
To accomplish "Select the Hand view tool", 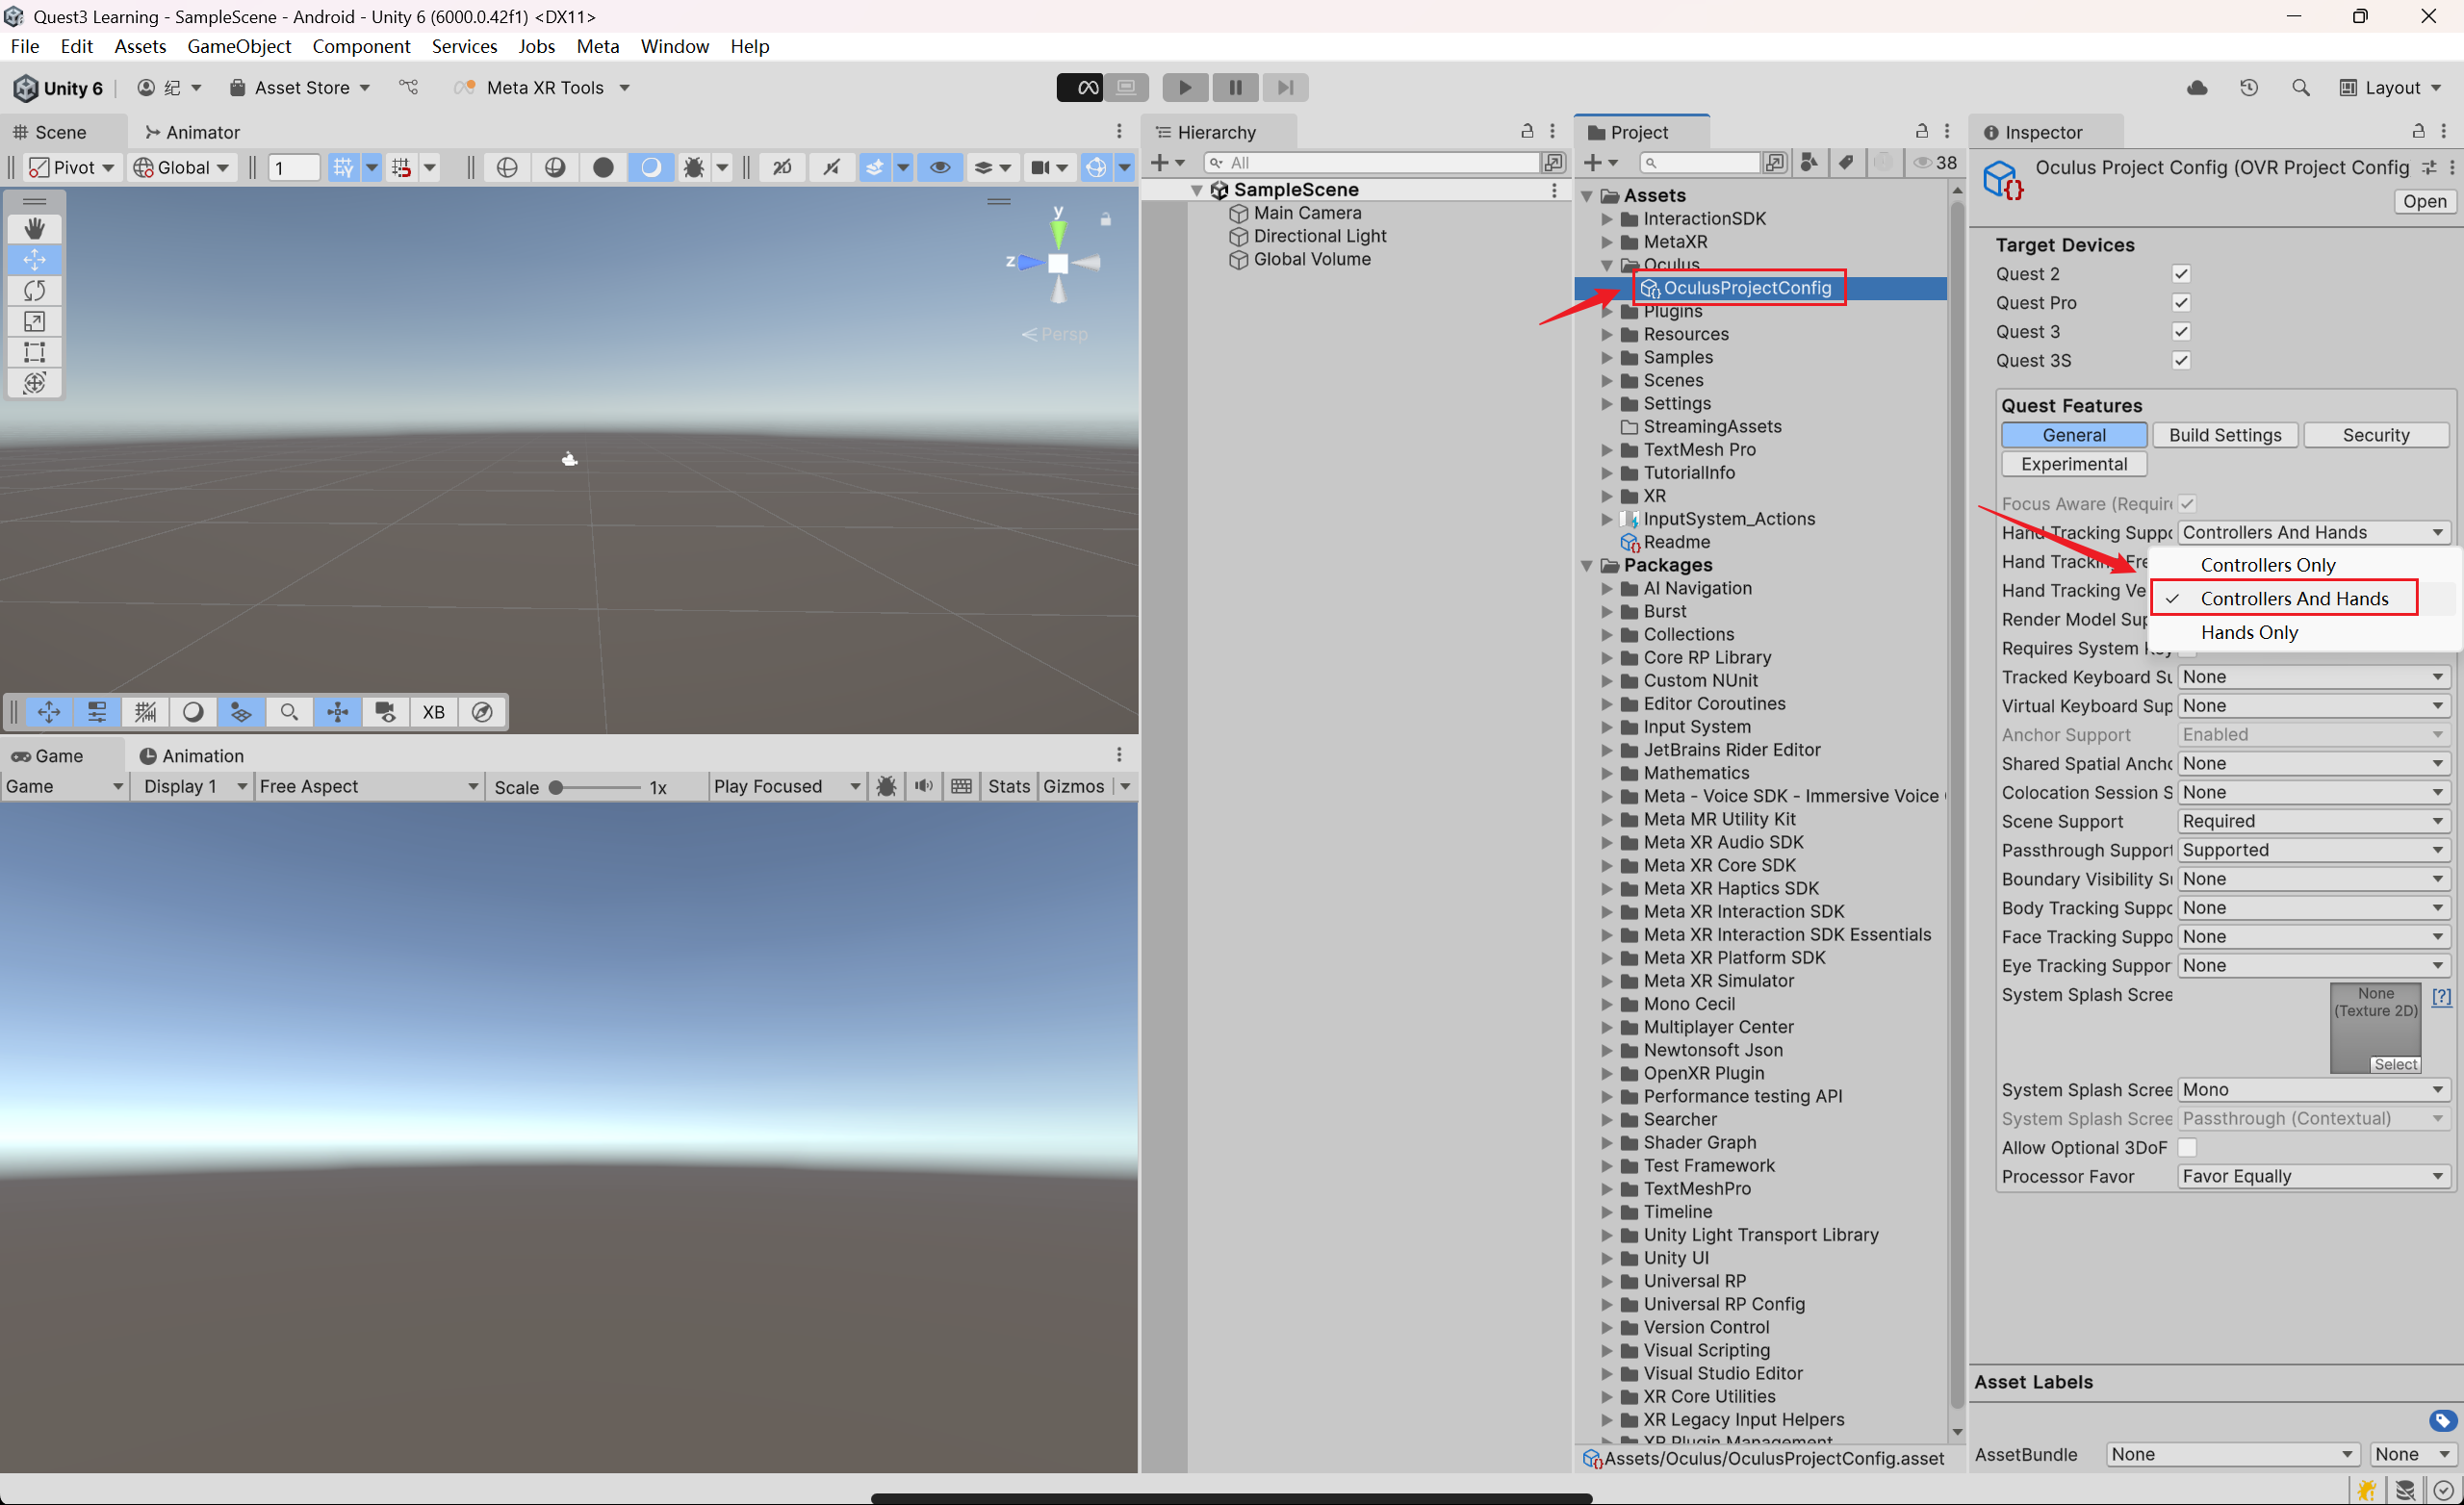I will click(x=34, y=229).
